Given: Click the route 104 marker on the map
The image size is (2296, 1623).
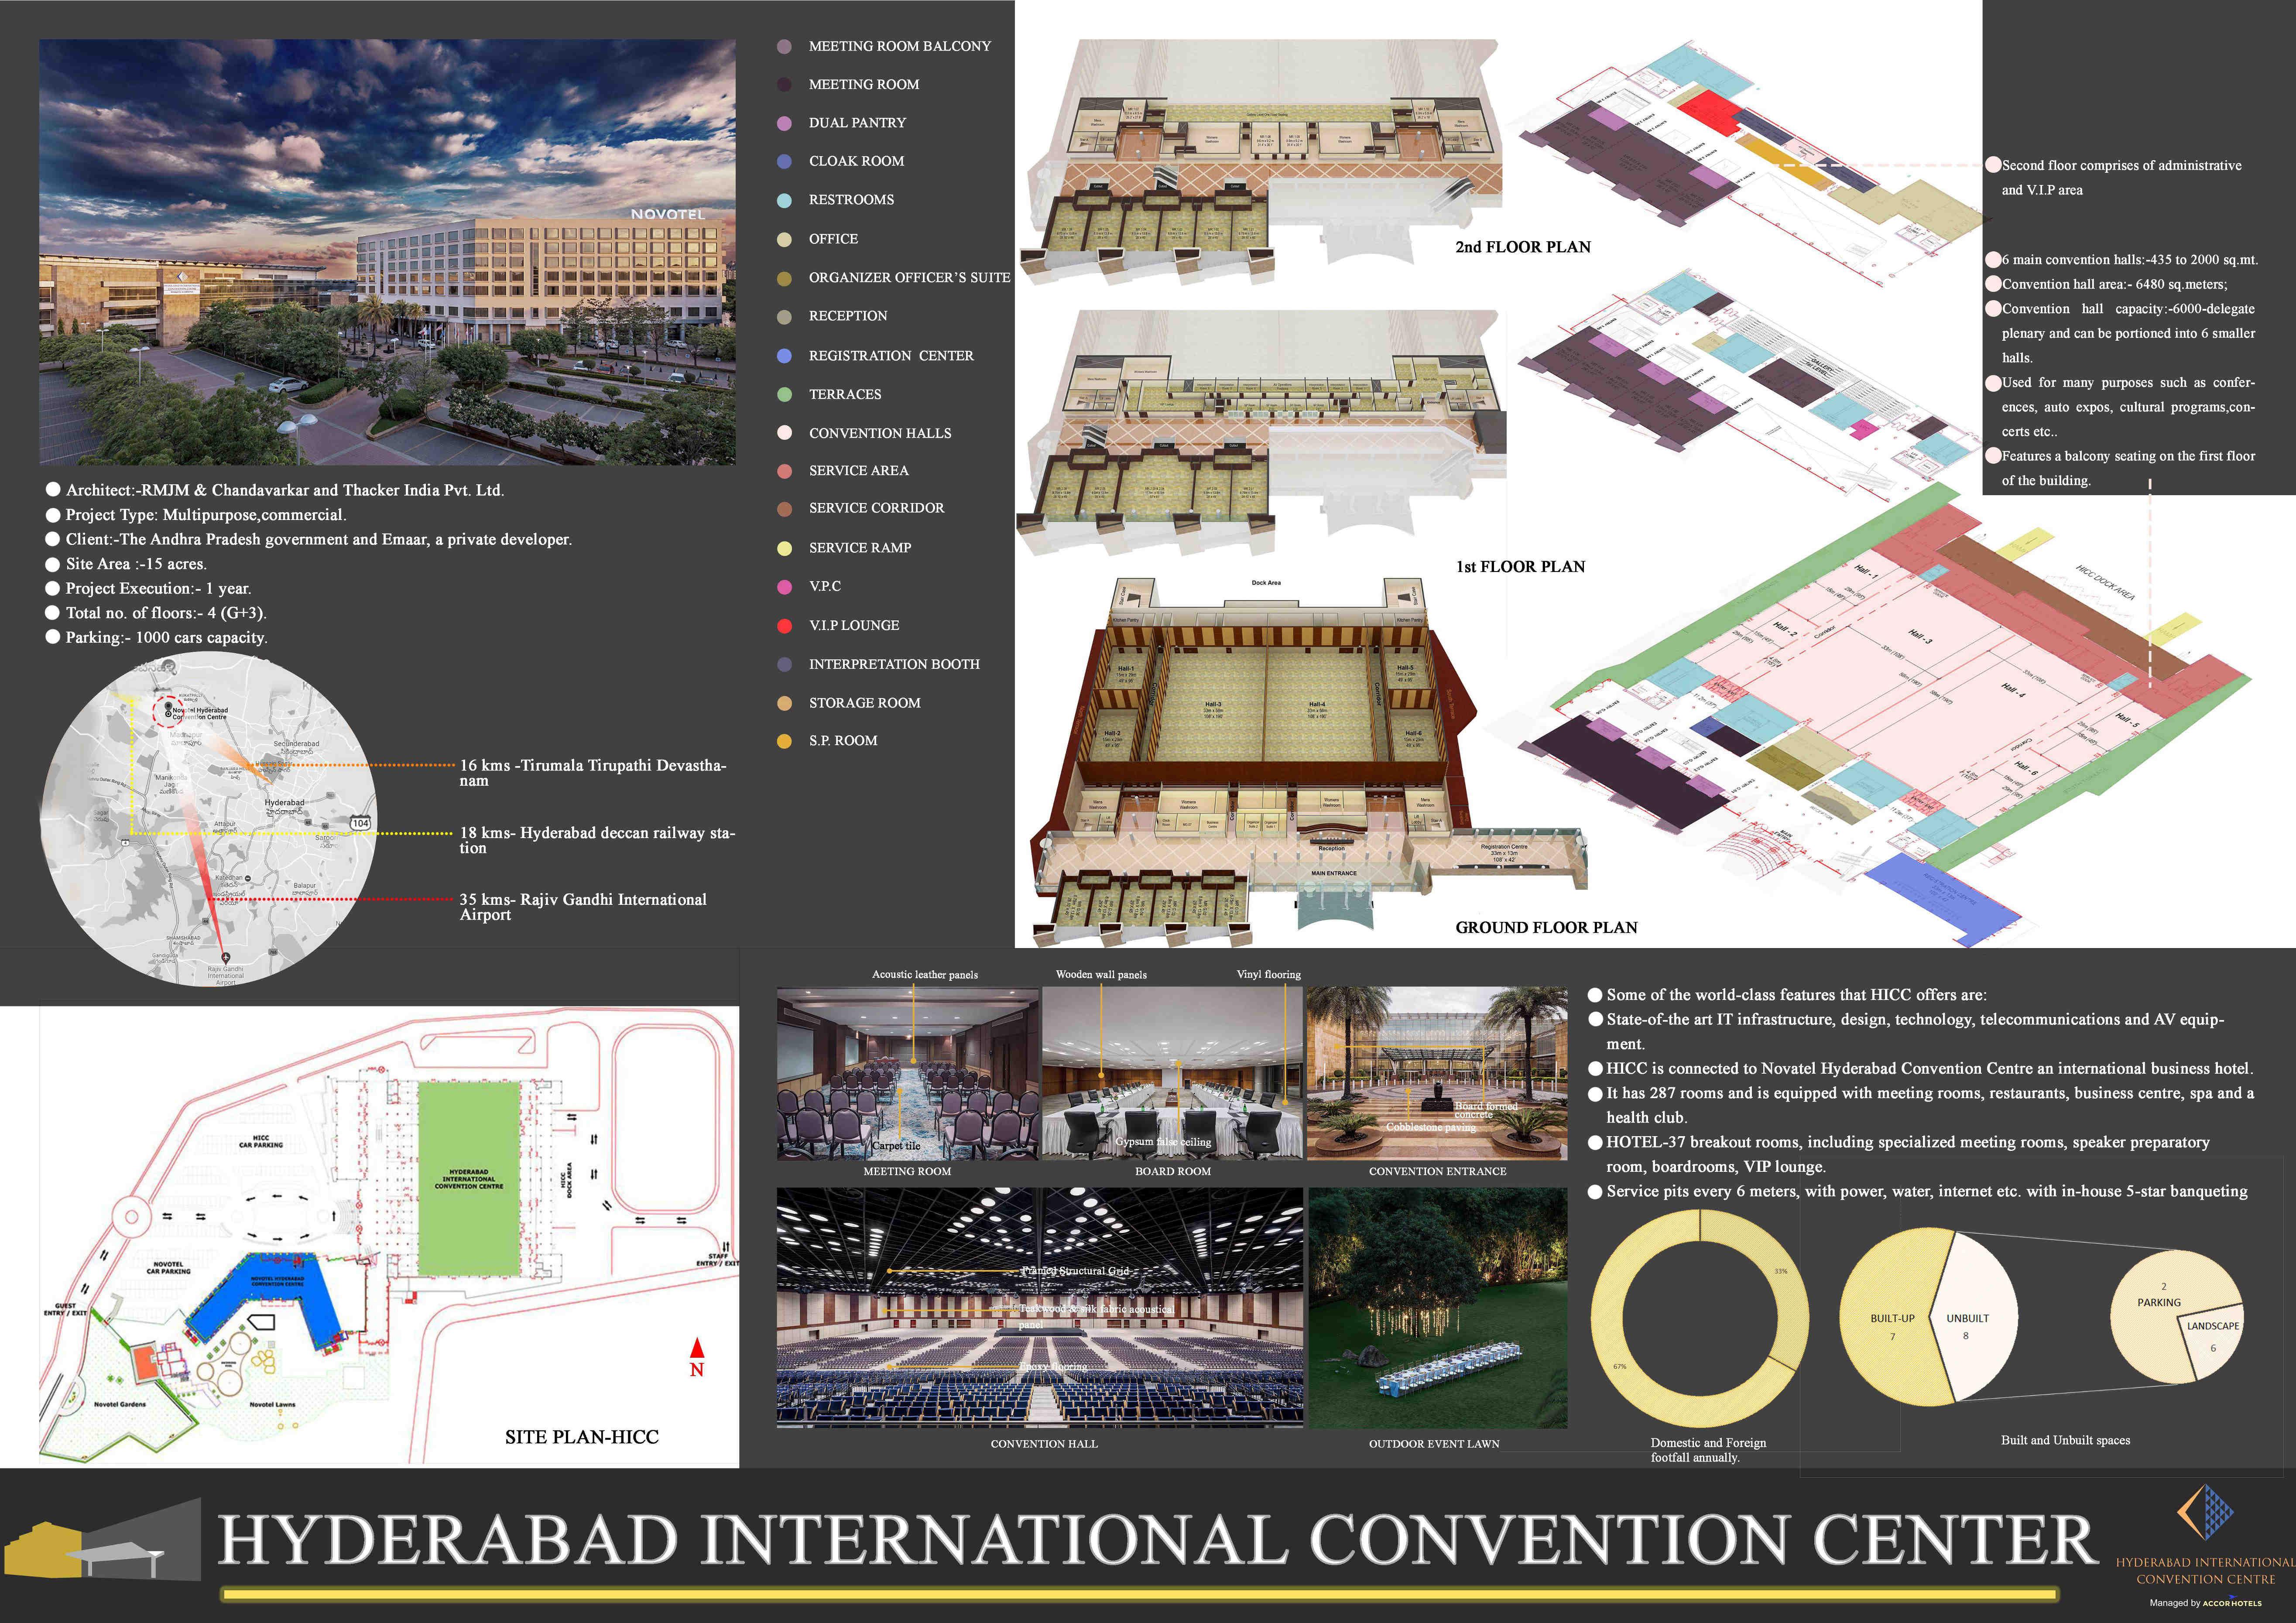Looking at the screenshot, I should click(x=360, y=823).
